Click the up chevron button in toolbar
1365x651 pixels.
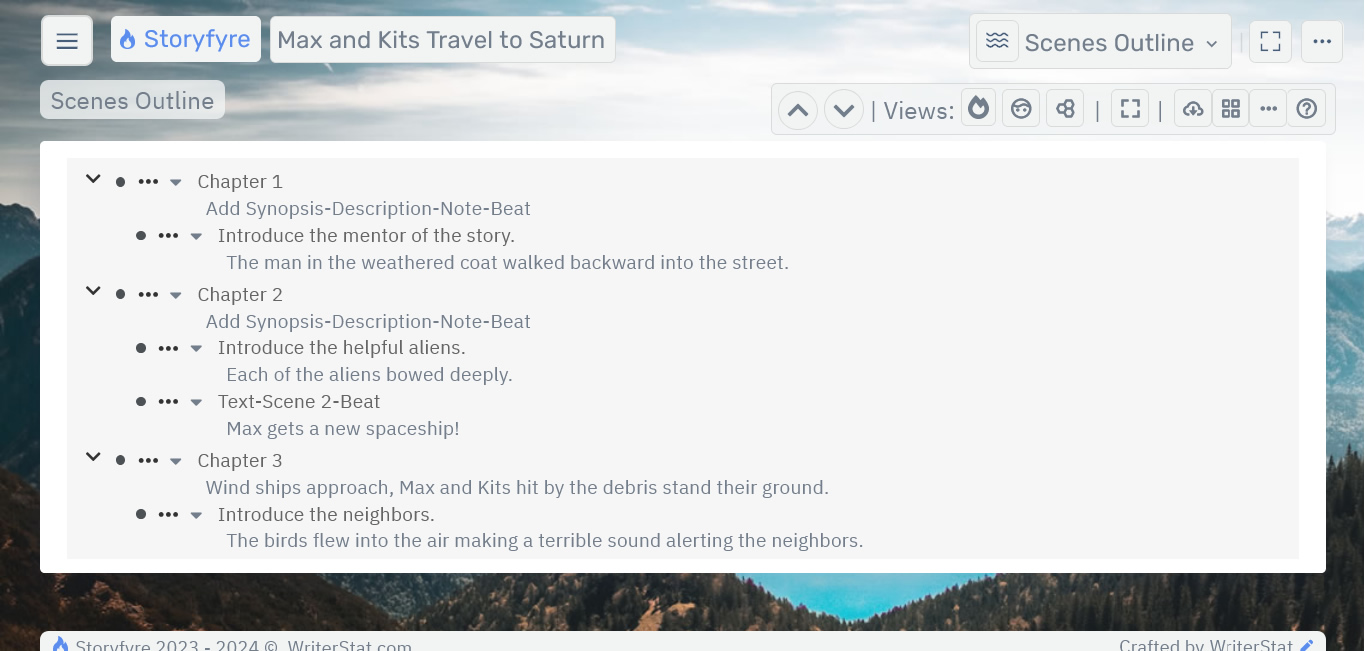click(798, 110)
